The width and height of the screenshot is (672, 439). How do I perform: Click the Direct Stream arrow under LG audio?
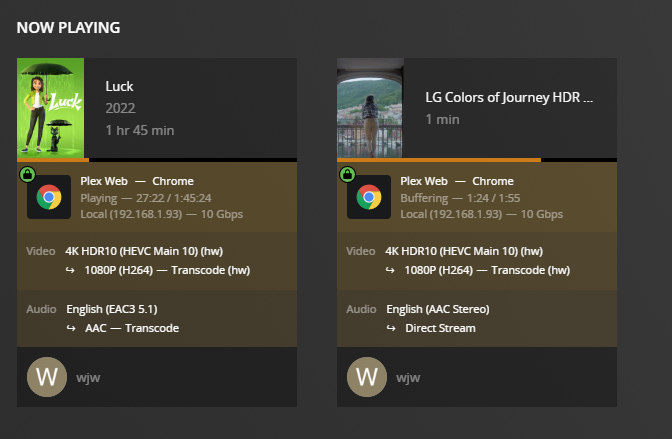point(390,328)
